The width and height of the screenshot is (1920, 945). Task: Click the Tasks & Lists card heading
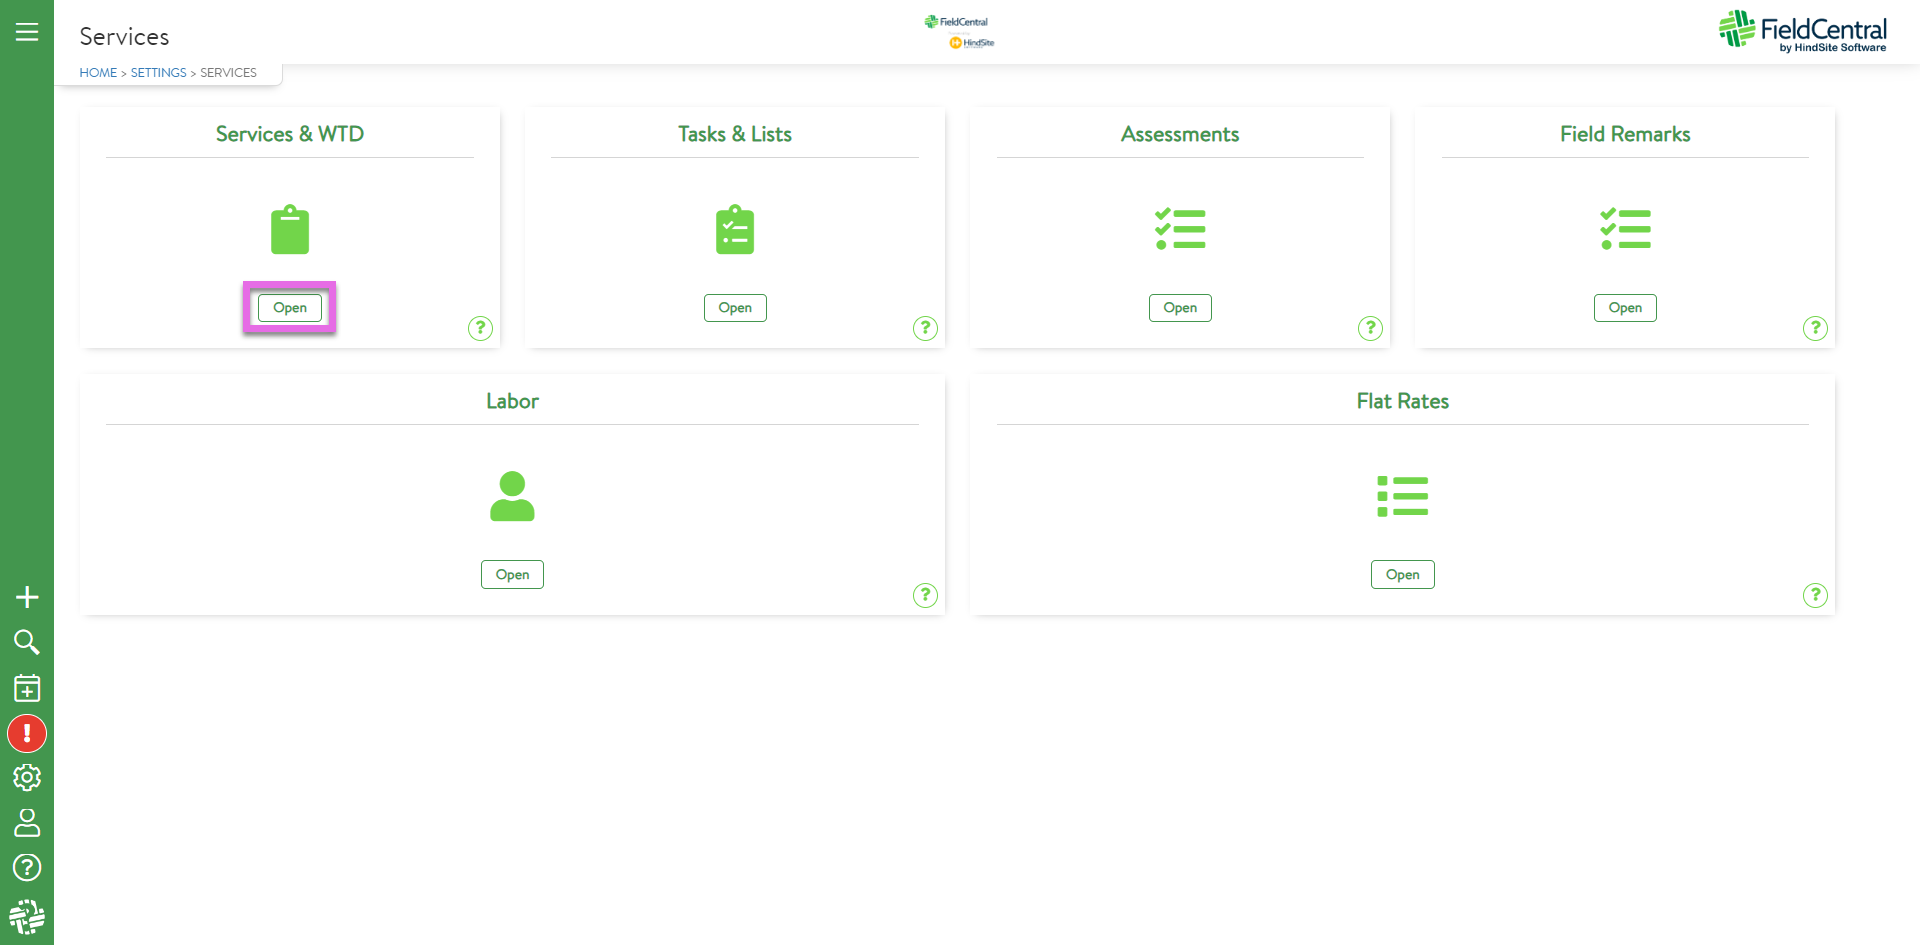735,134
